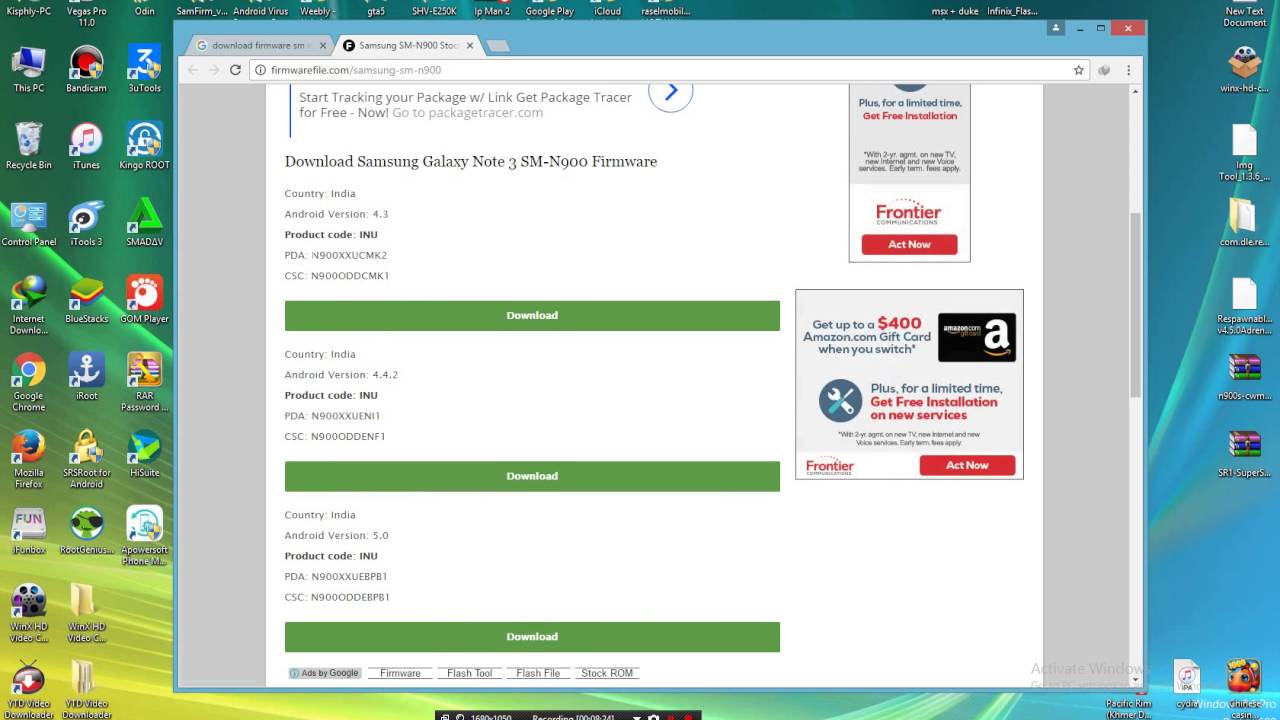Image resolution: width=1280 pixels, height=720 pixels.
Task: Launch Mozilla Firefox desktop shortcut
Action: [x=28, y=459]
